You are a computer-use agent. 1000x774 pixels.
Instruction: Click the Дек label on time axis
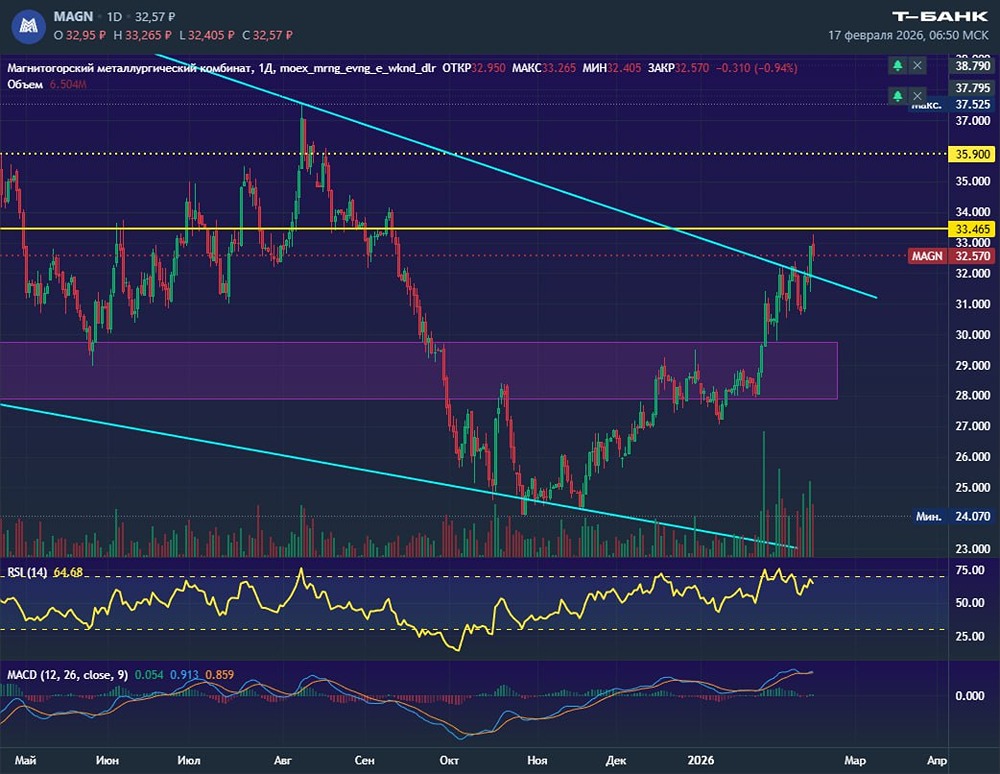click(x=615, y=760)
